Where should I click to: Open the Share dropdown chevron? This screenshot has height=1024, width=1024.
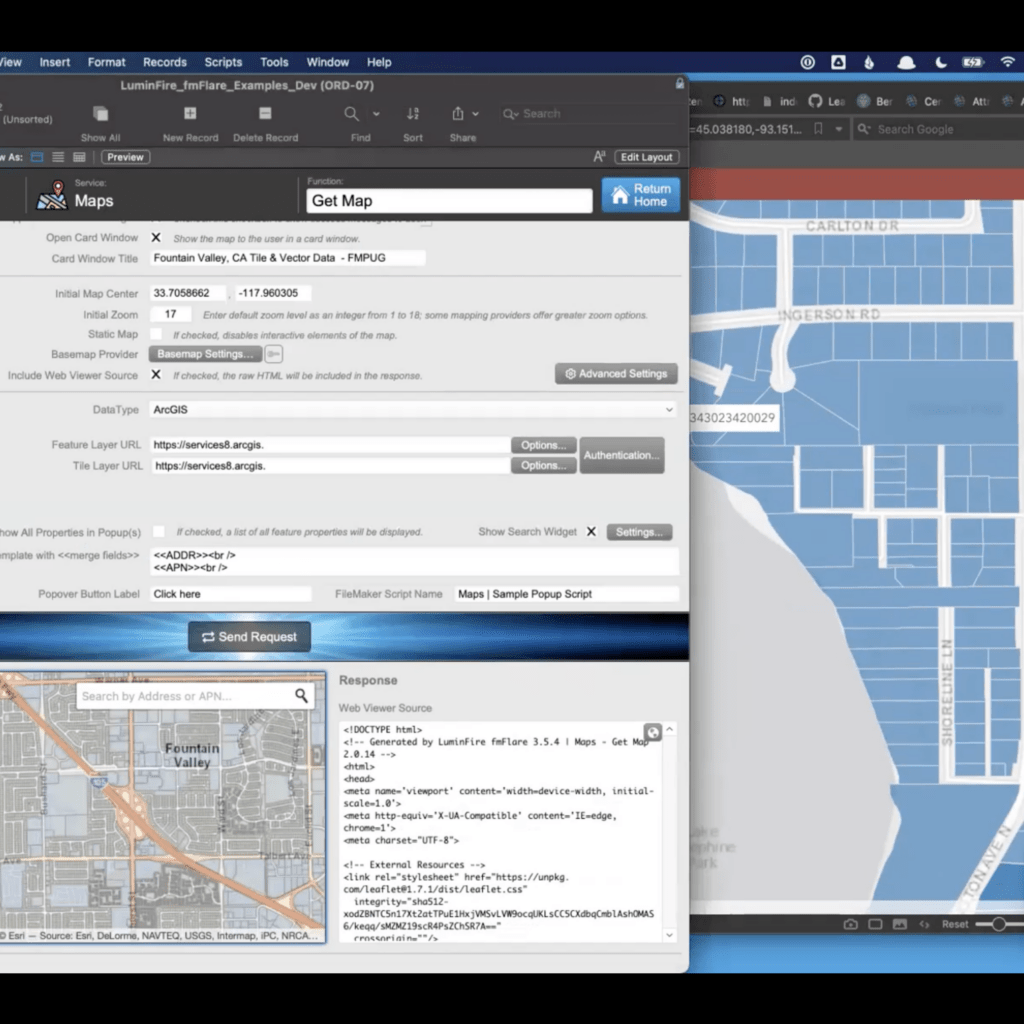pyautogui.click(x=475, y=113)
